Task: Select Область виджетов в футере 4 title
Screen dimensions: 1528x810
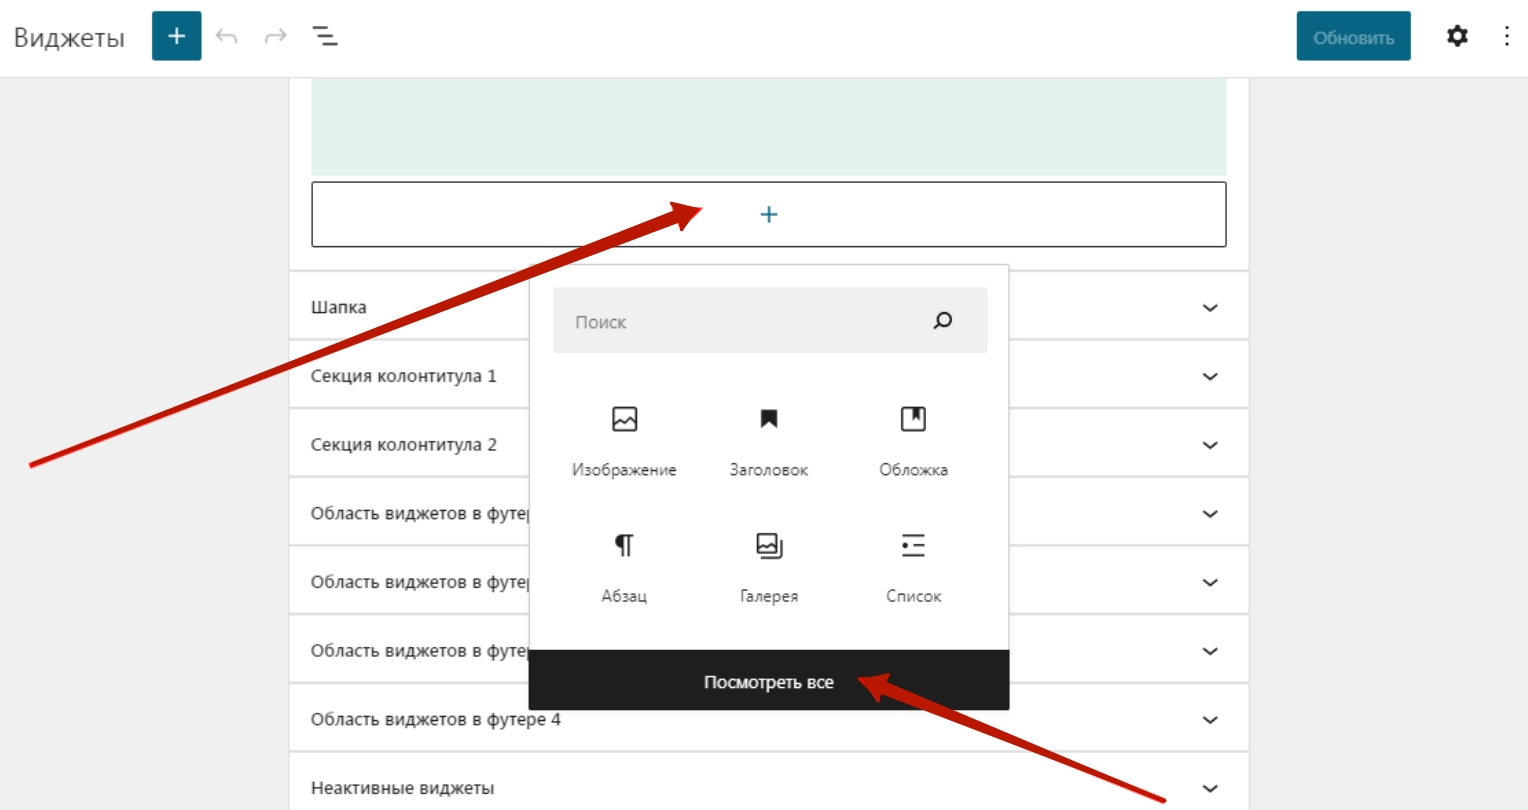Action: pyautogui.click(x=435, y=719)
